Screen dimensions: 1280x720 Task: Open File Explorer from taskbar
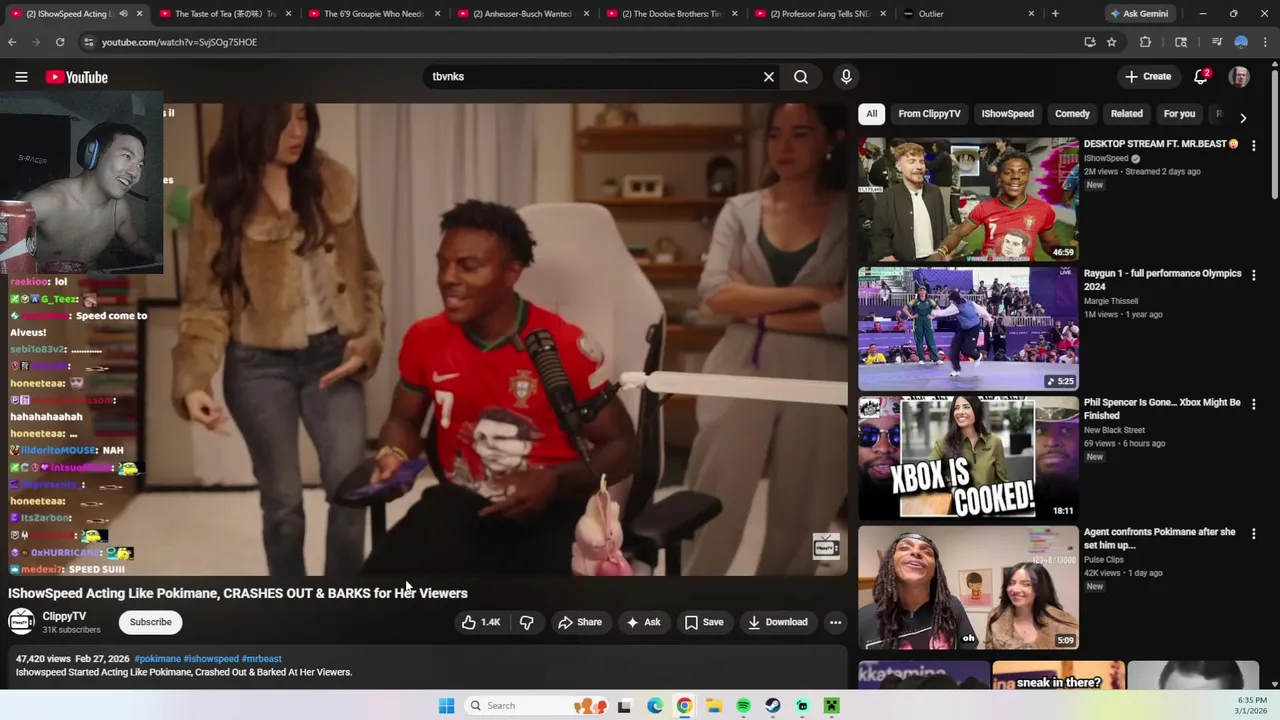coord(714,706)
